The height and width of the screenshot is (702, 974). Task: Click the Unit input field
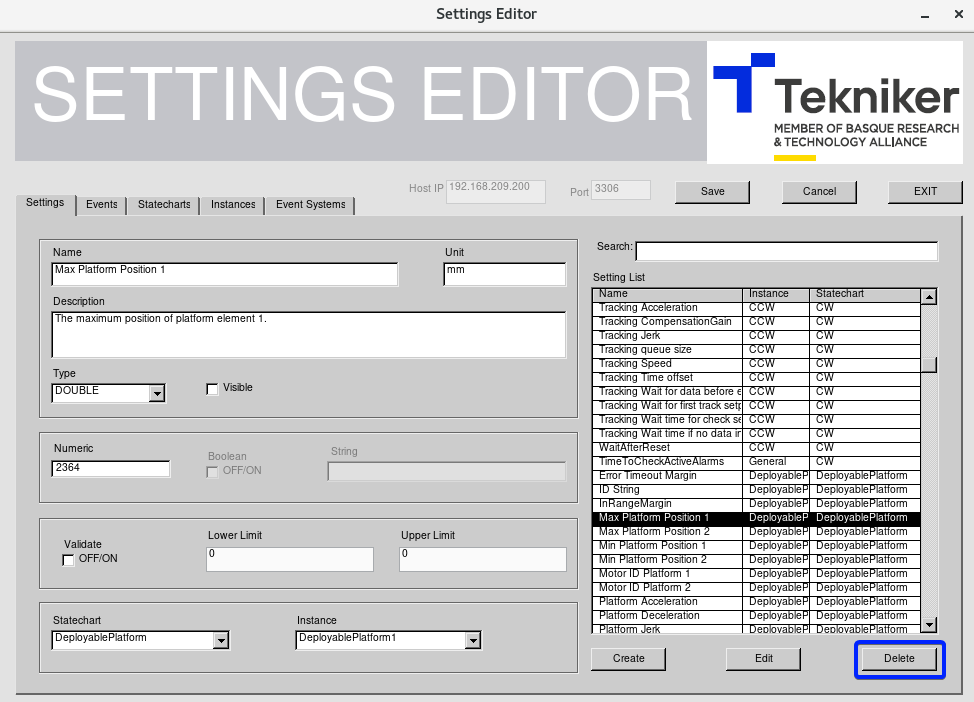(504, 274)
